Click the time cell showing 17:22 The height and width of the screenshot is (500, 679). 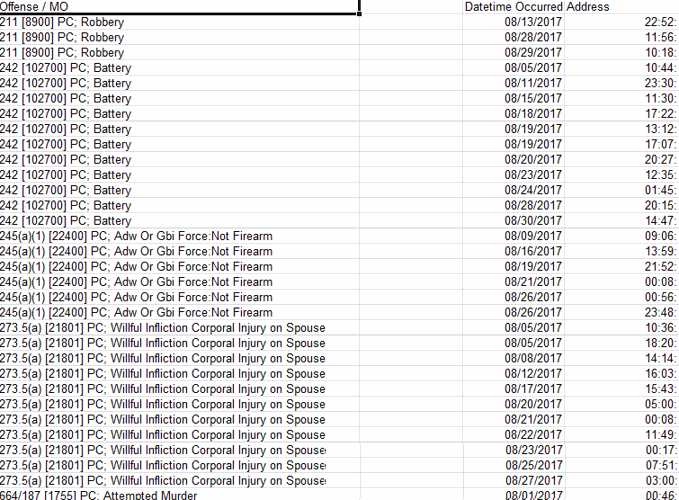pyautogui.click(x=661, y=114)
